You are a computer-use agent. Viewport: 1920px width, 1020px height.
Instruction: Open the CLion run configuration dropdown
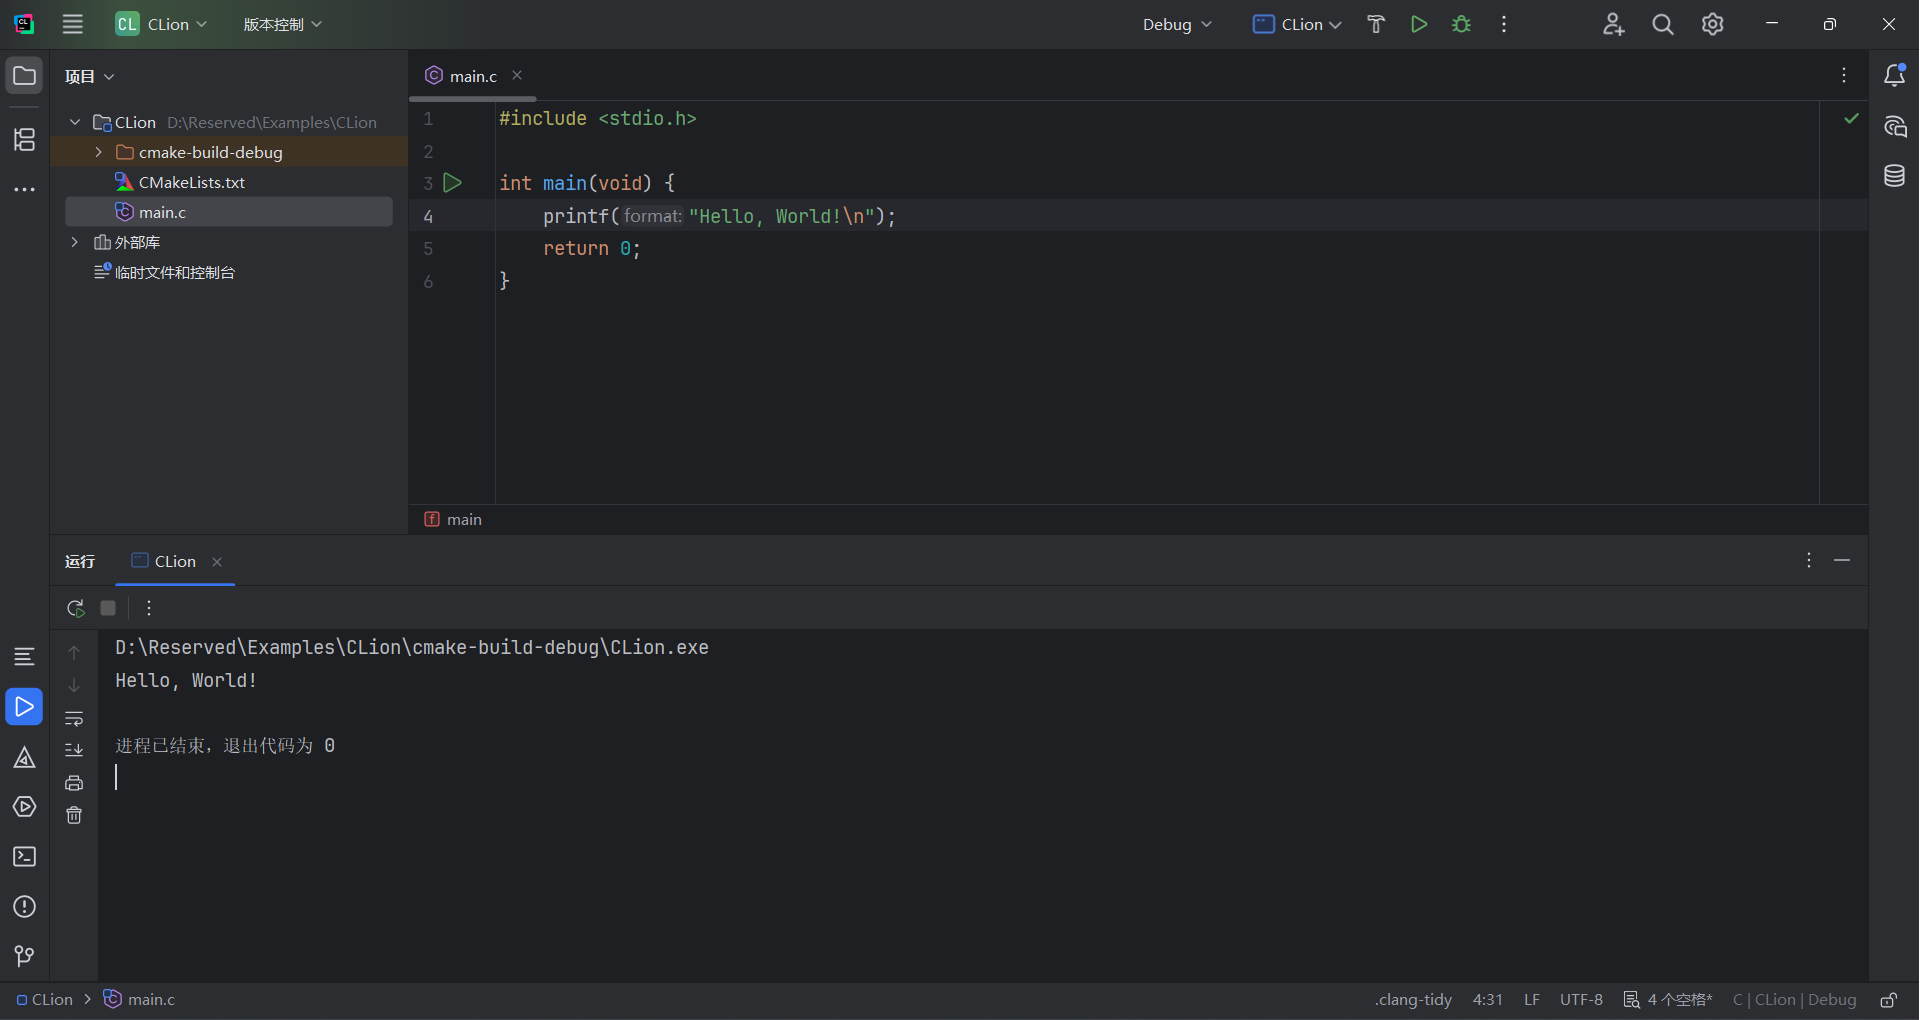click(1297, 24)
